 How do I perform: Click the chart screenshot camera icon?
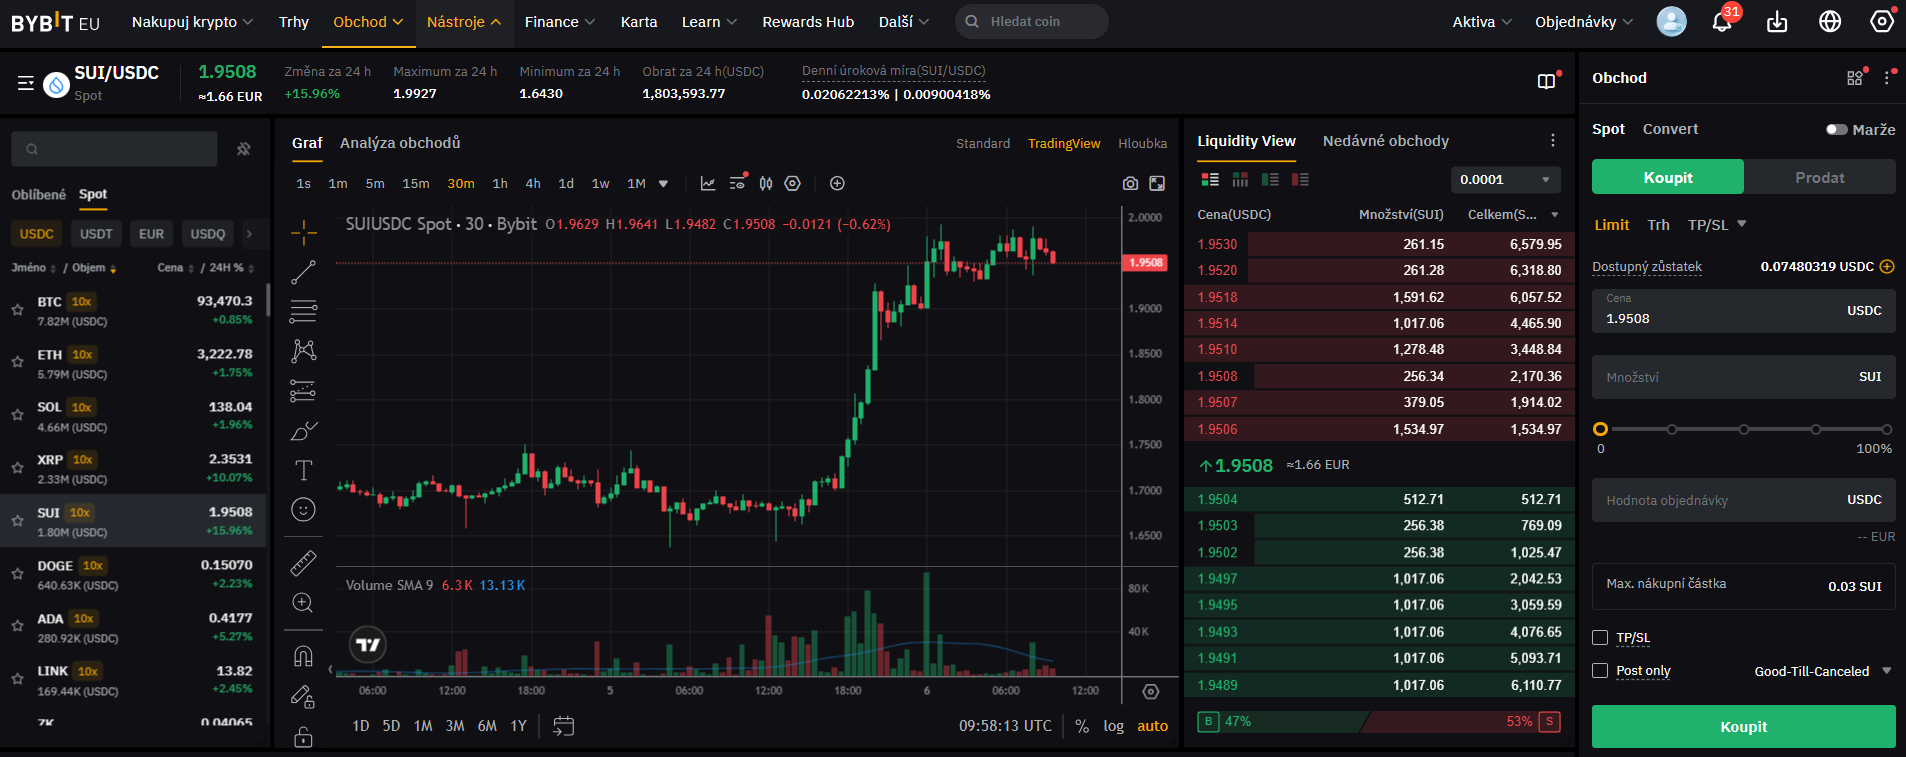[1130, 183]
